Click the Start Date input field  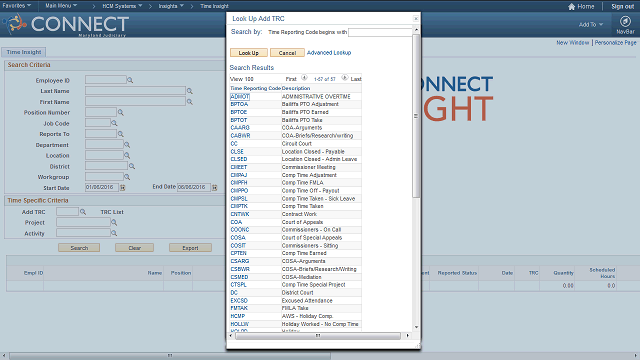[x=102, y=187]
